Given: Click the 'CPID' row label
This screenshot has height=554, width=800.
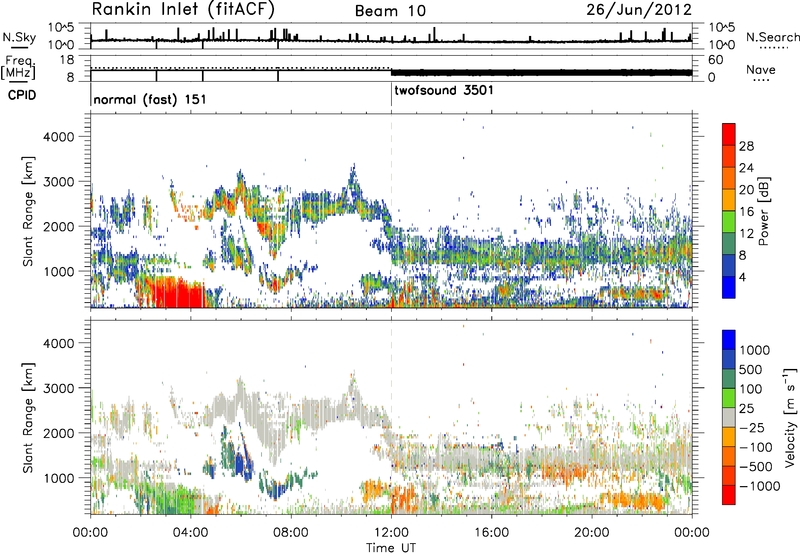Looking at the screenshot, I should tap(22, 95).
